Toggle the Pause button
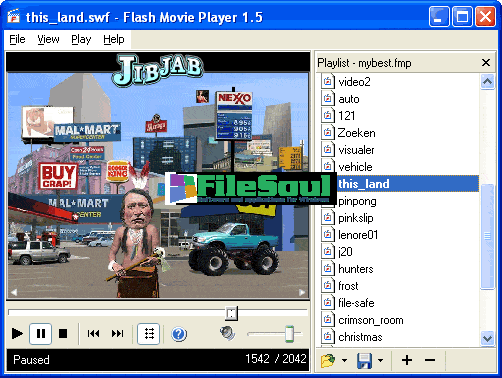This screenshot has width=502, height=378. (x=40, y=334)
